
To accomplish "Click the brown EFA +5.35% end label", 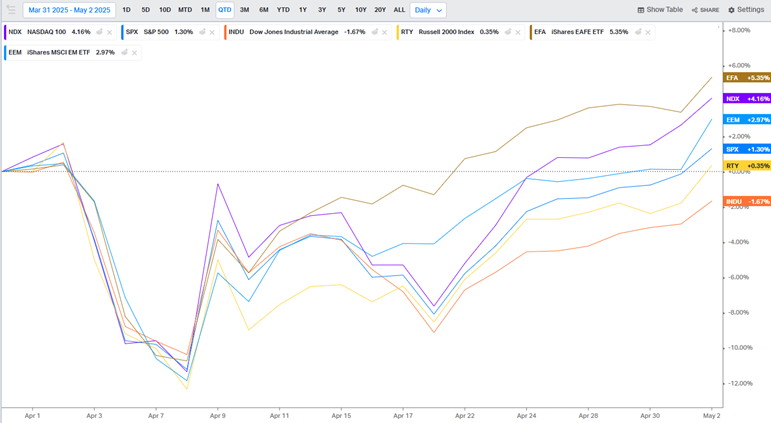I will click(747, 78).
